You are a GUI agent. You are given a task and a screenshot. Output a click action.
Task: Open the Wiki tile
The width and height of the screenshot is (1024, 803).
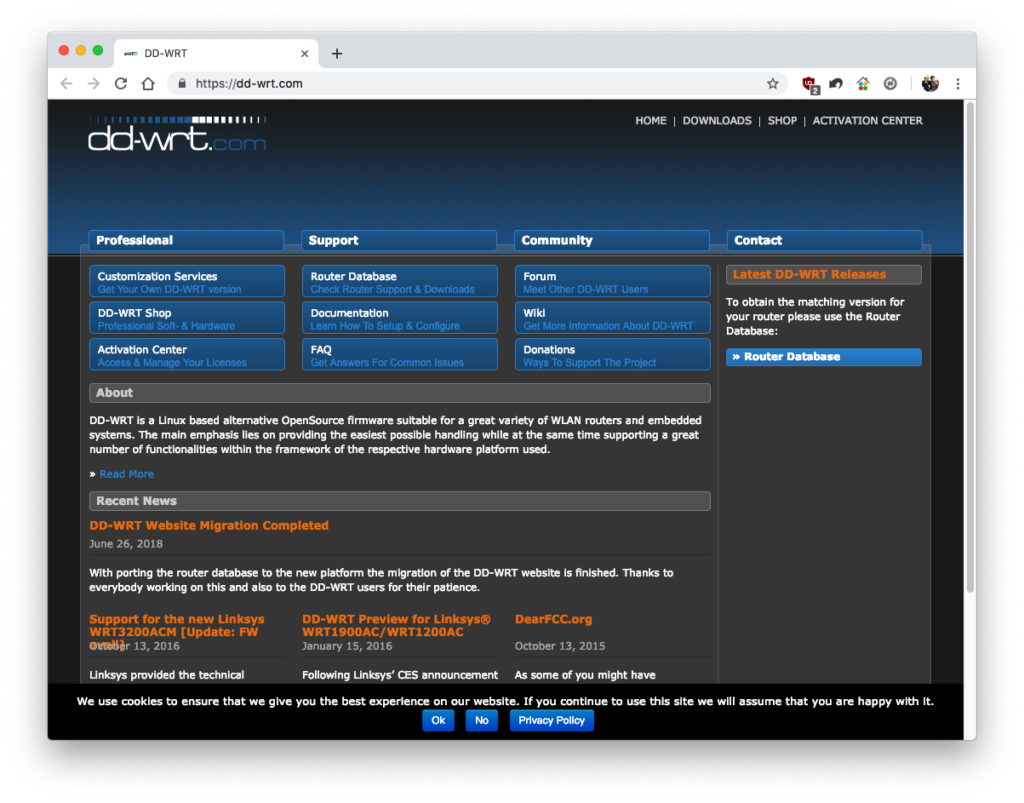pyautogui.click(x=613, y=318)
